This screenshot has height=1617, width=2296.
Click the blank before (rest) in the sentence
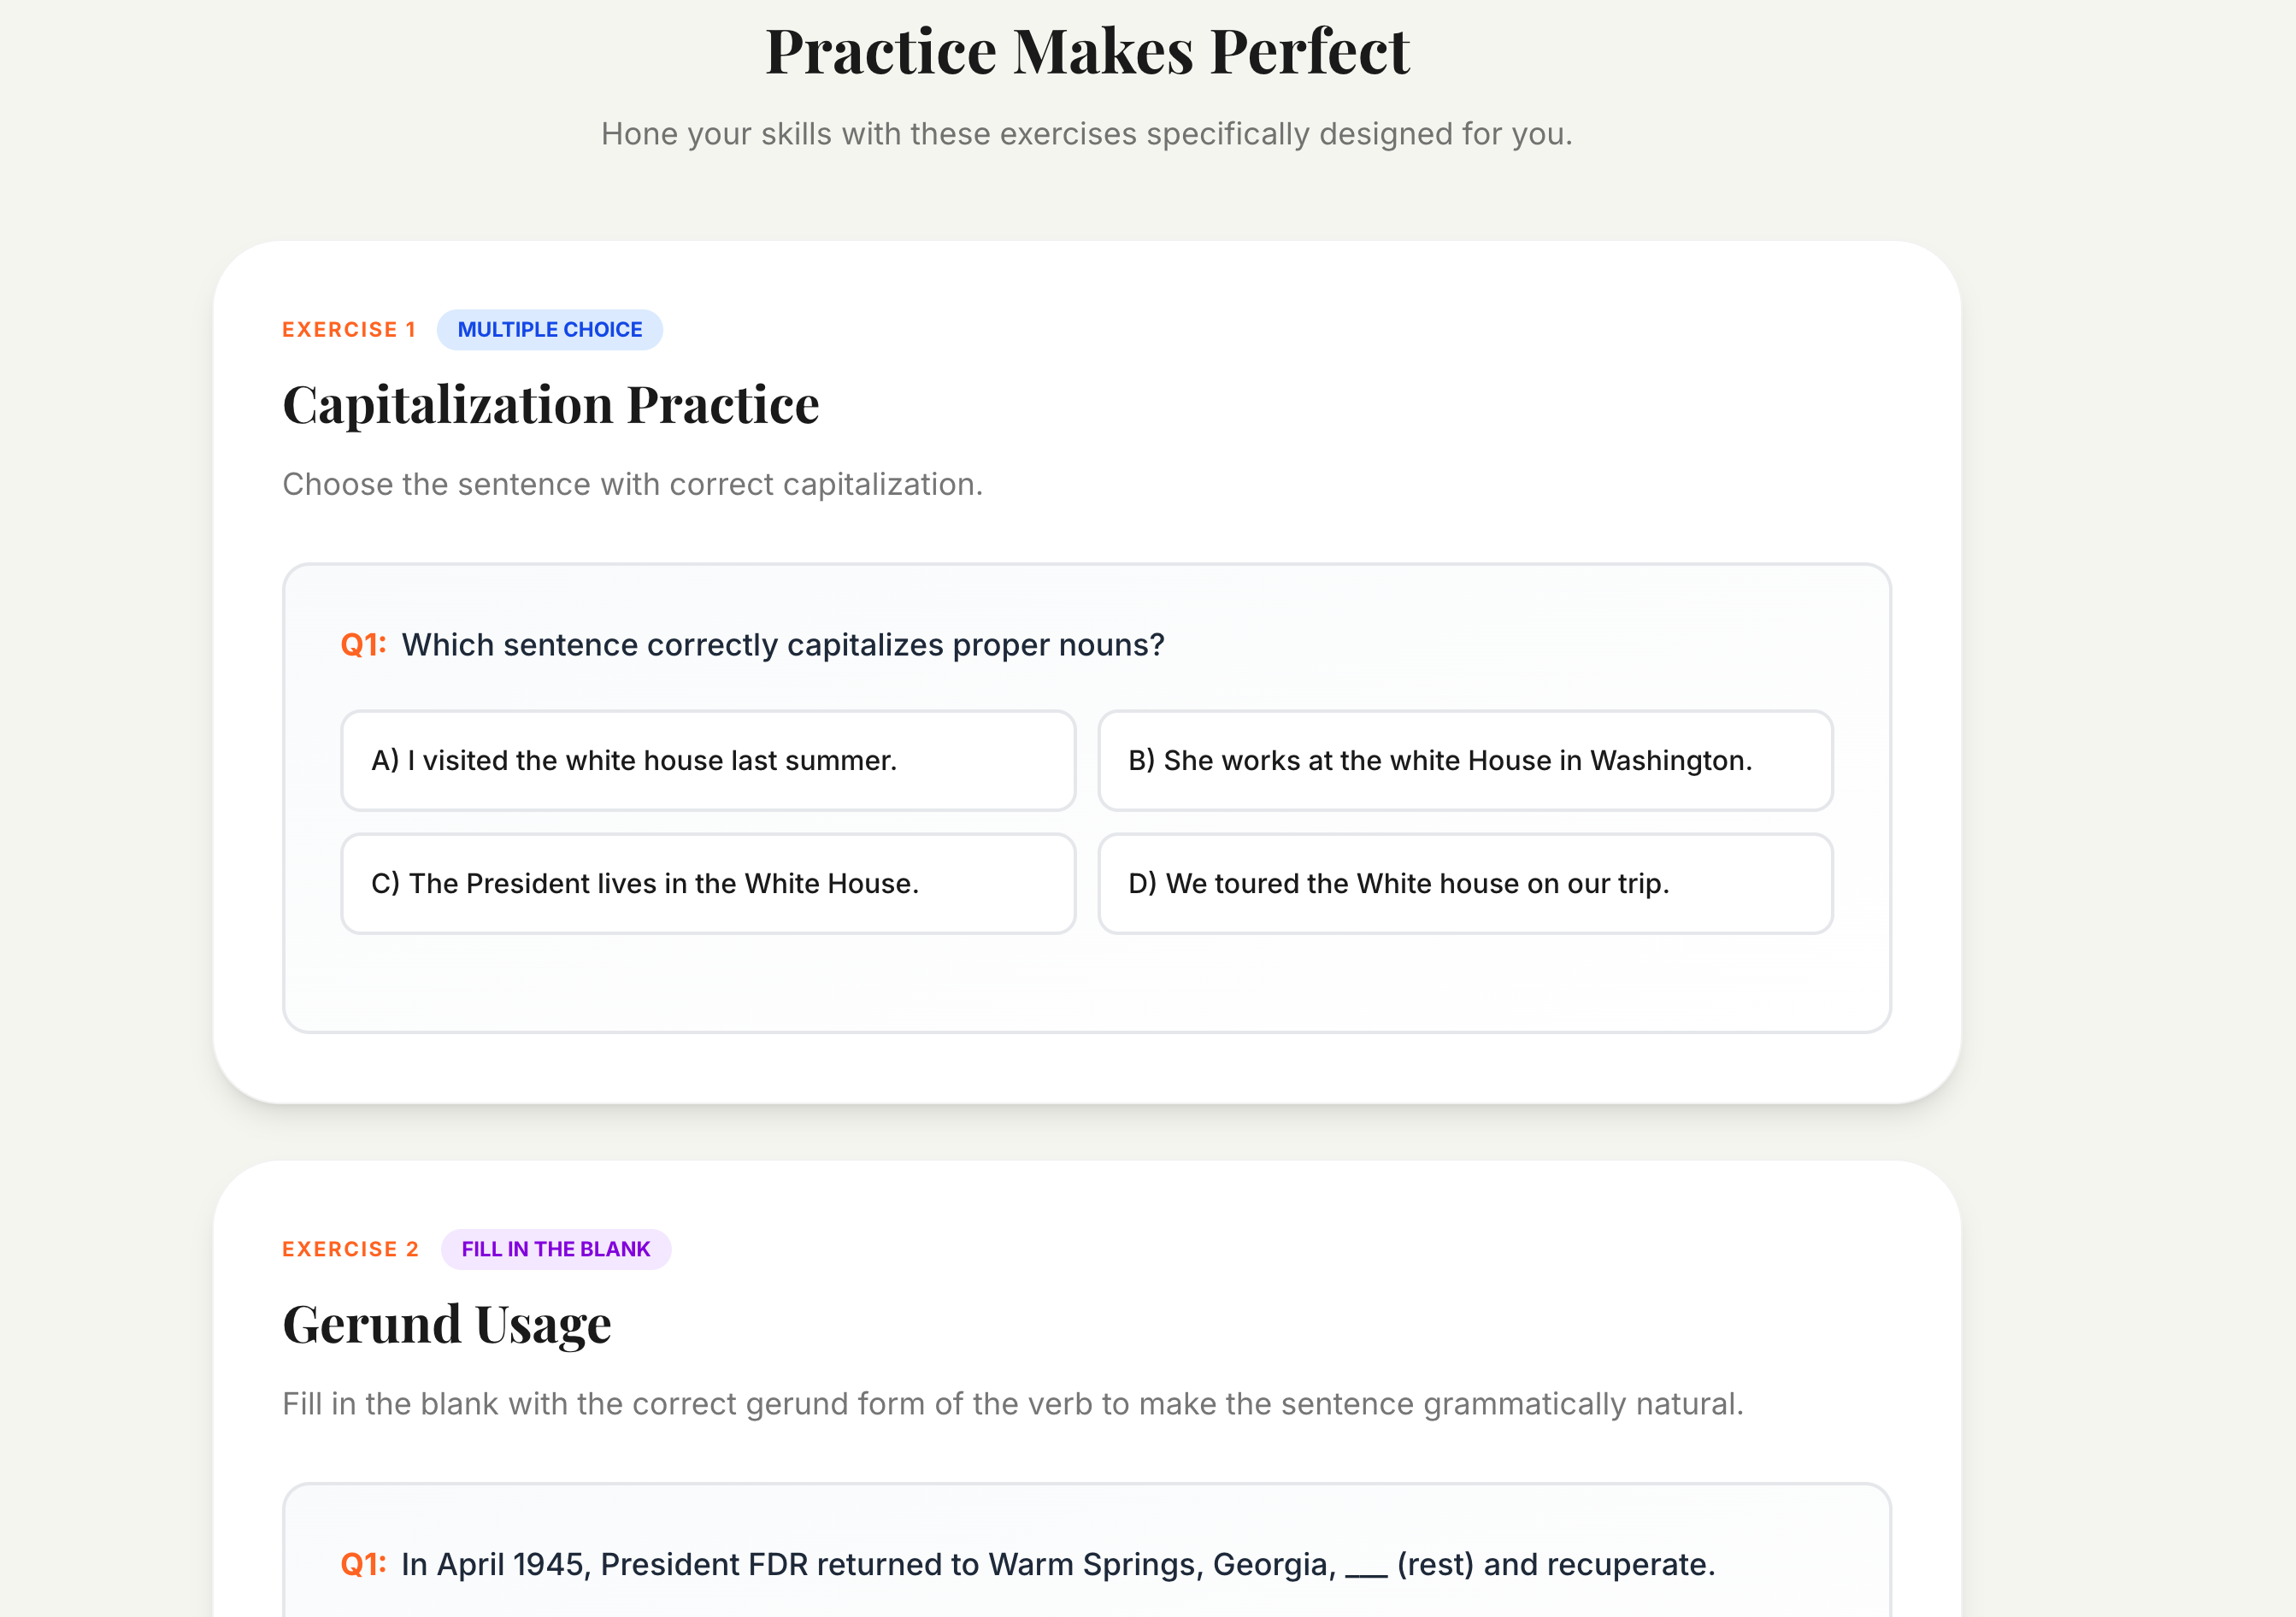(1365, 1568)
